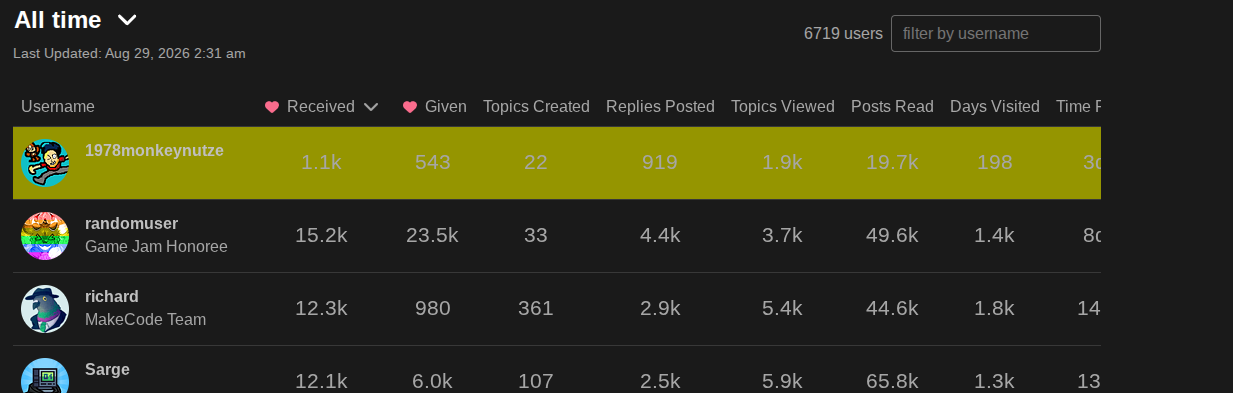Image resolution: width=1233 pixels, height=393 pixels.
Task: Open Sarge's computer avatar
Action: 45,376
